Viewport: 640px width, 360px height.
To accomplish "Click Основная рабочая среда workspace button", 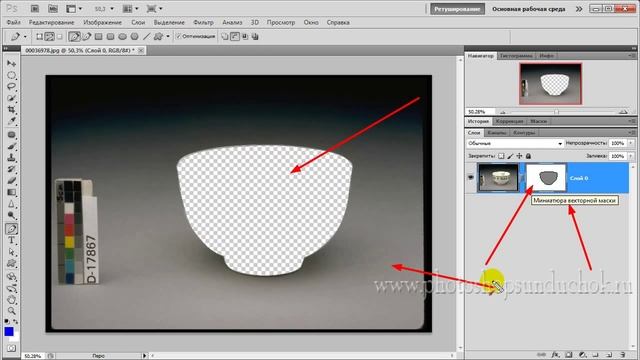I will point(529,9).
